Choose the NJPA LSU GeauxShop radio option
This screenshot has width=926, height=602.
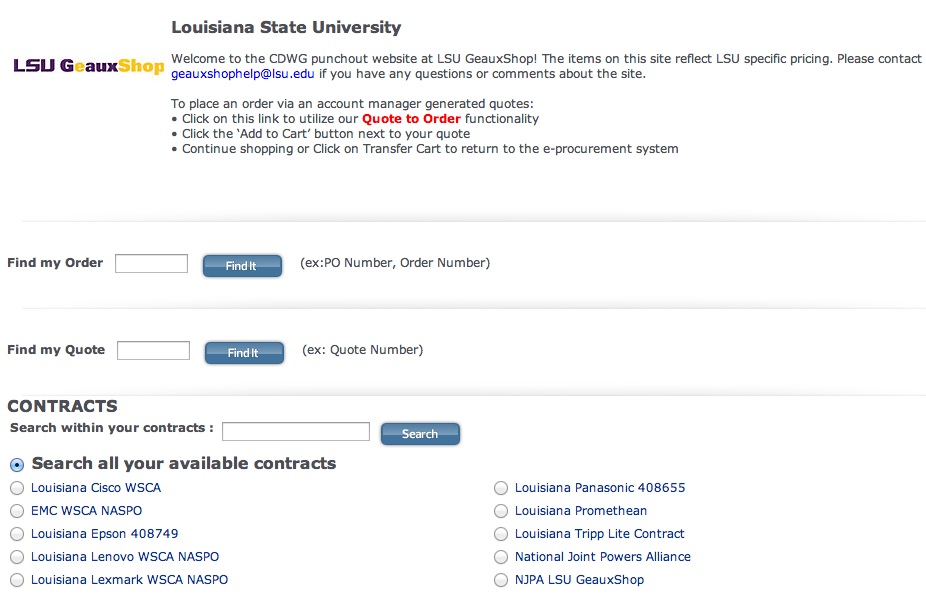click(x=501, y=580)
